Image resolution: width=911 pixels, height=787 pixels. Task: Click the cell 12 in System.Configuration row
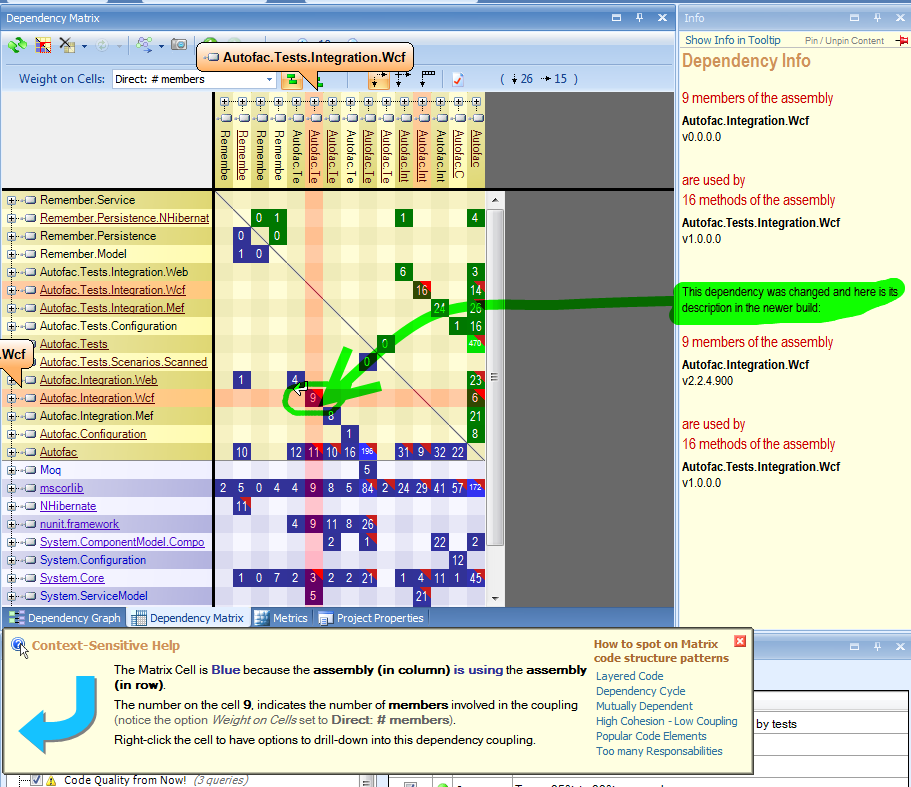457,560
